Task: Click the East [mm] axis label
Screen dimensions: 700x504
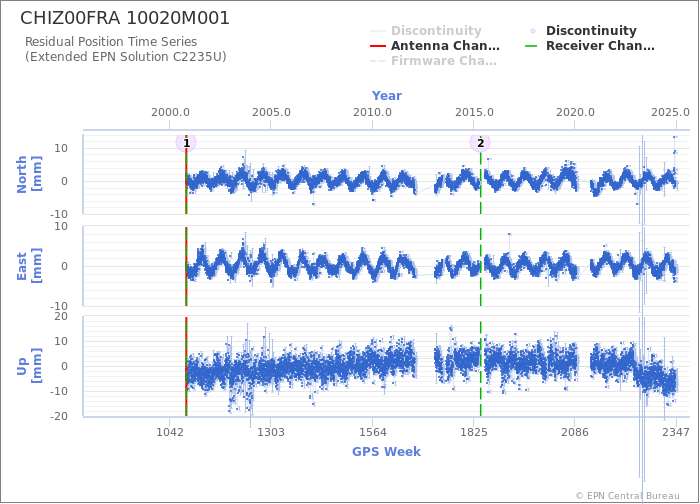Action: tap(29, 266)
